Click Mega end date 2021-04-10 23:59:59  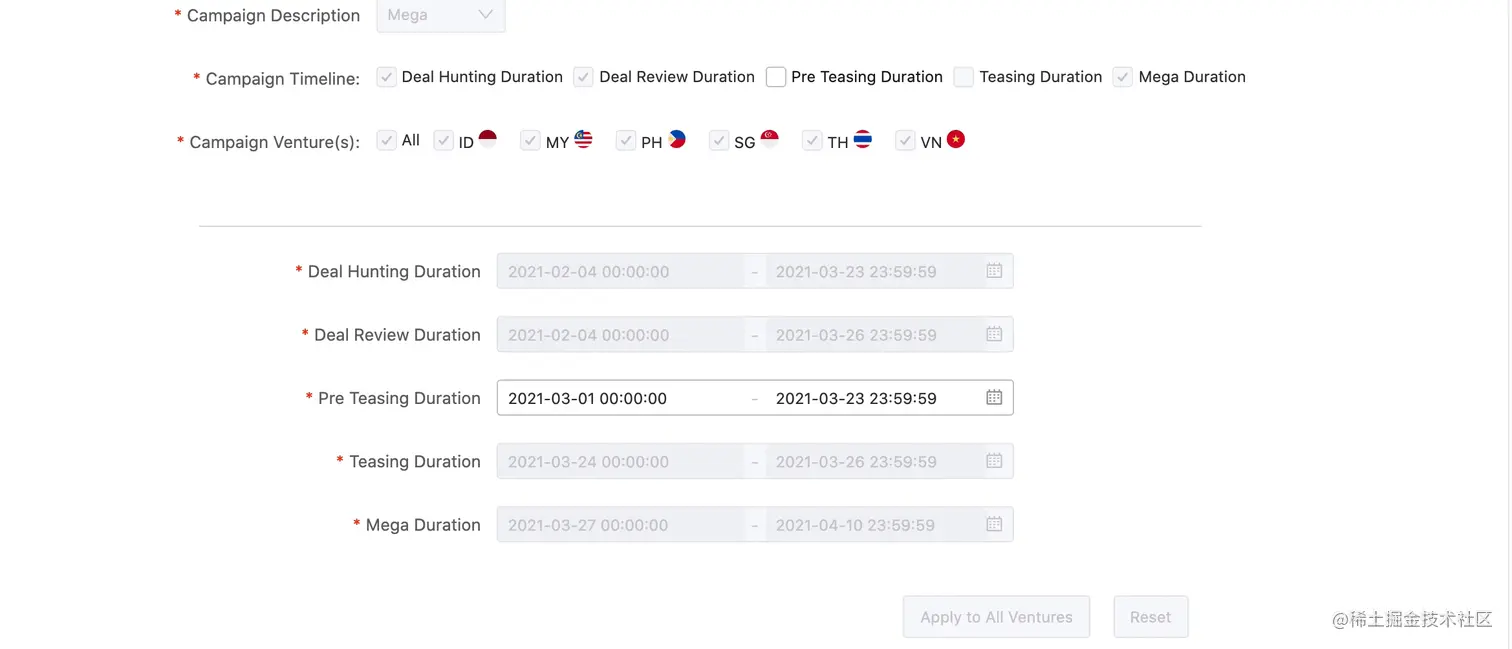pyautogui.click(x=856, y=525)
